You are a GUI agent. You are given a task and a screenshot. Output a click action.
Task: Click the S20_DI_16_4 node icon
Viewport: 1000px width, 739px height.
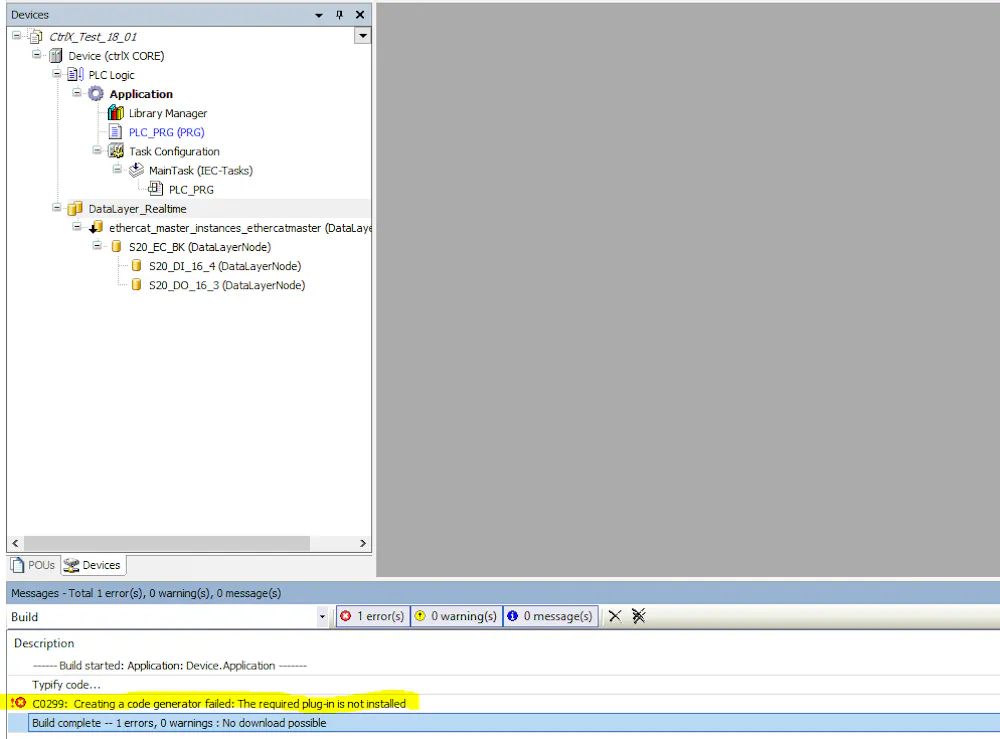click(x=136, y=266)
